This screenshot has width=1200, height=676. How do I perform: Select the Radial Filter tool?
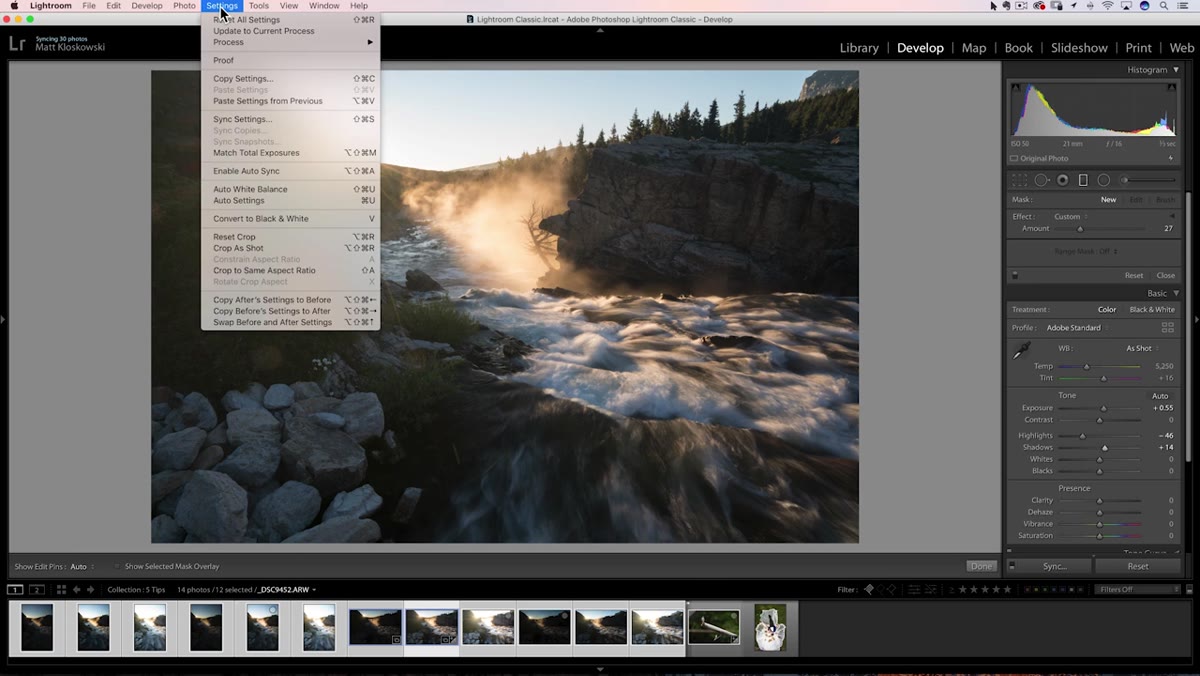click(1104, 180)
